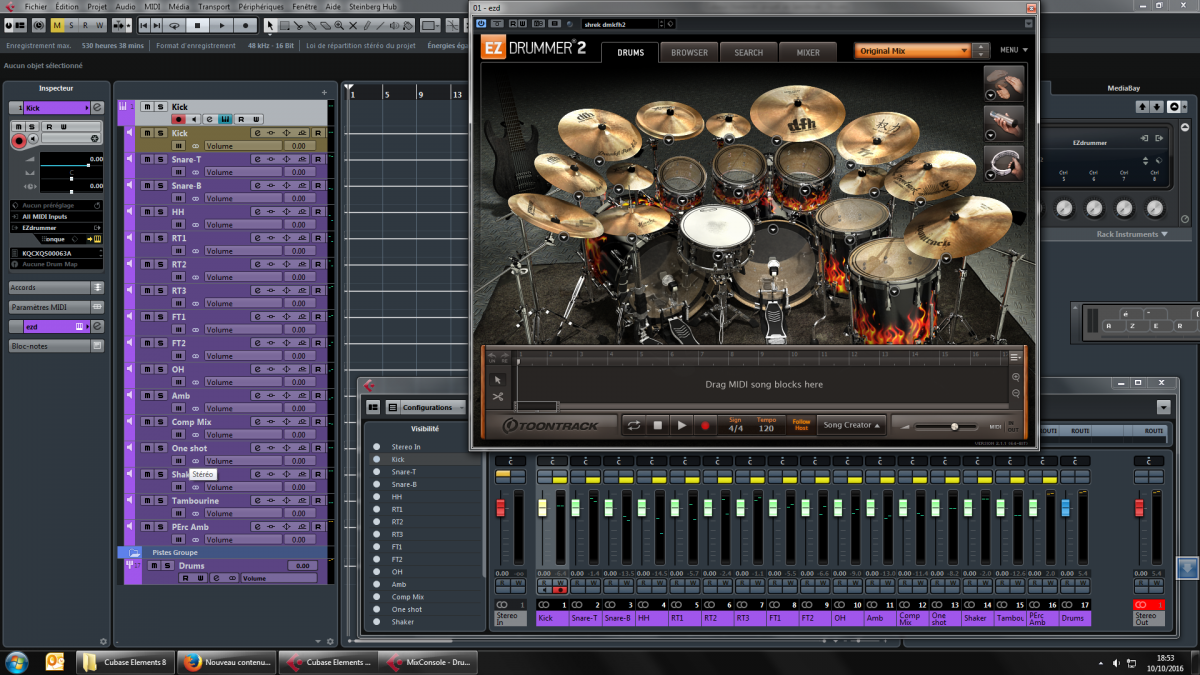Switch to EZdrummer MIXER tab
Viewport: 1200px width, 675px height.
point(808,52)
